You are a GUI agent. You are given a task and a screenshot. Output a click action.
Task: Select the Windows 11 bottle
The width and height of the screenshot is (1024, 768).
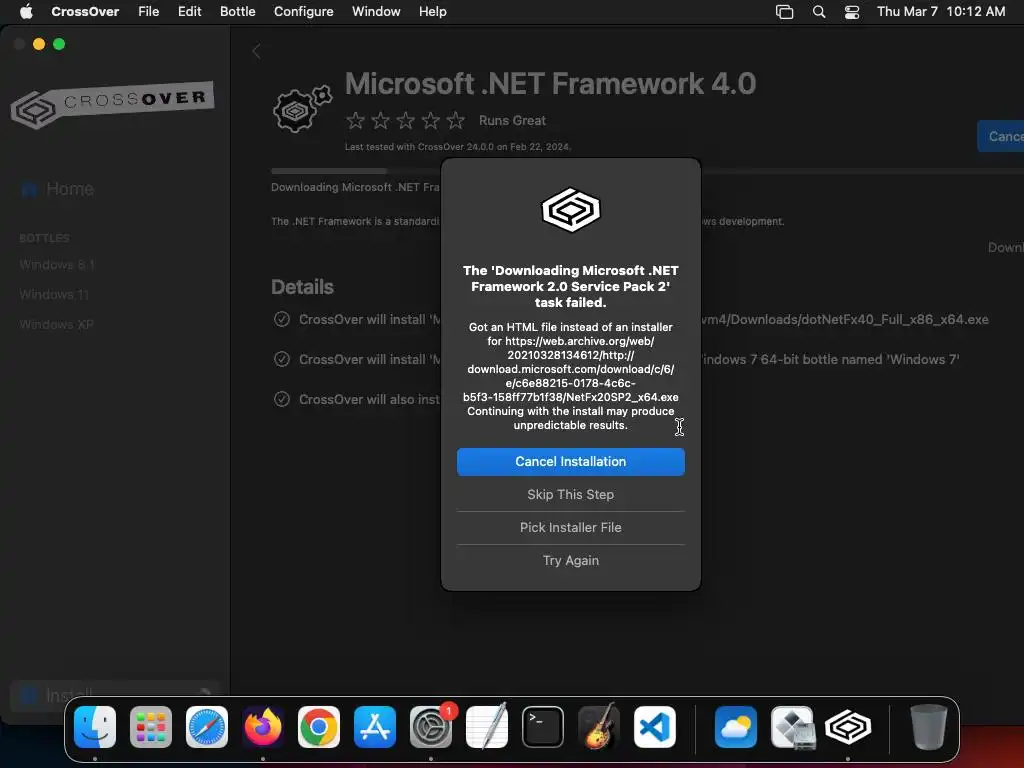tap(54, 295)
